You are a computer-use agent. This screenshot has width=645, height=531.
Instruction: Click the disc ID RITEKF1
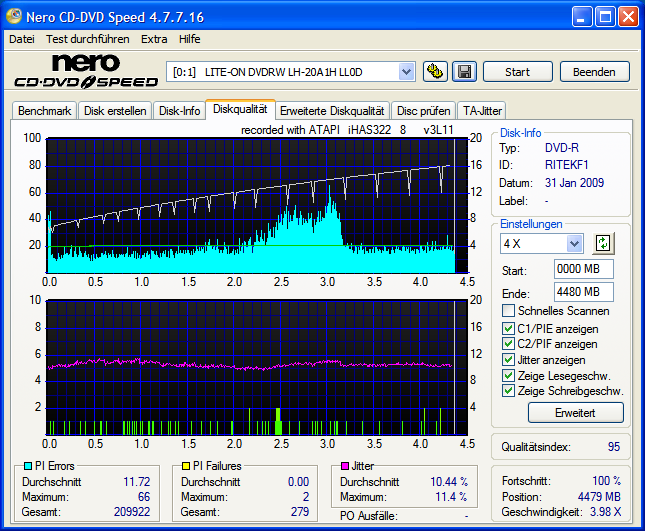[566, 165]
